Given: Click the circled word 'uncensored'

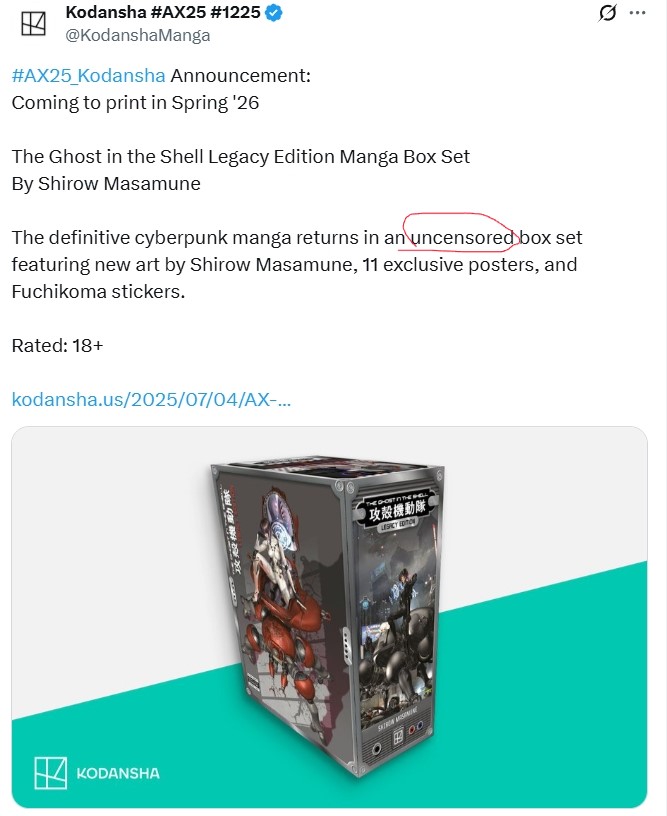Looking at the screenshot, I should coord(463,238).
